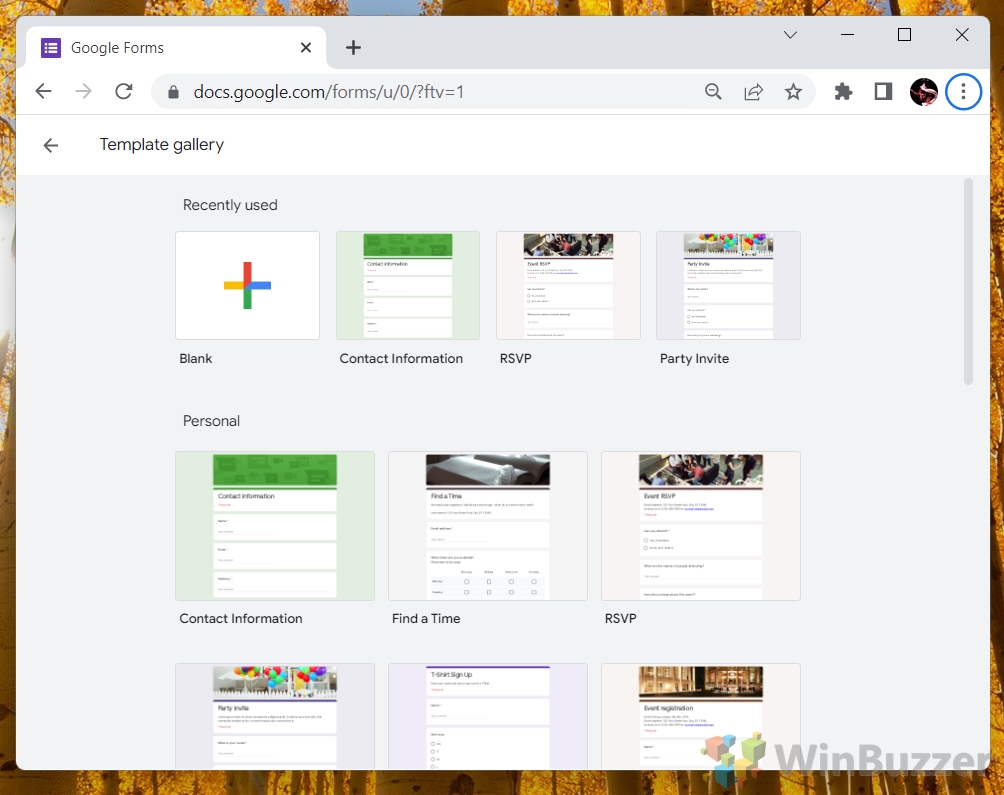Click the page scrollbar on the right
Screen dimensions: 1004x795
point(967,280)
